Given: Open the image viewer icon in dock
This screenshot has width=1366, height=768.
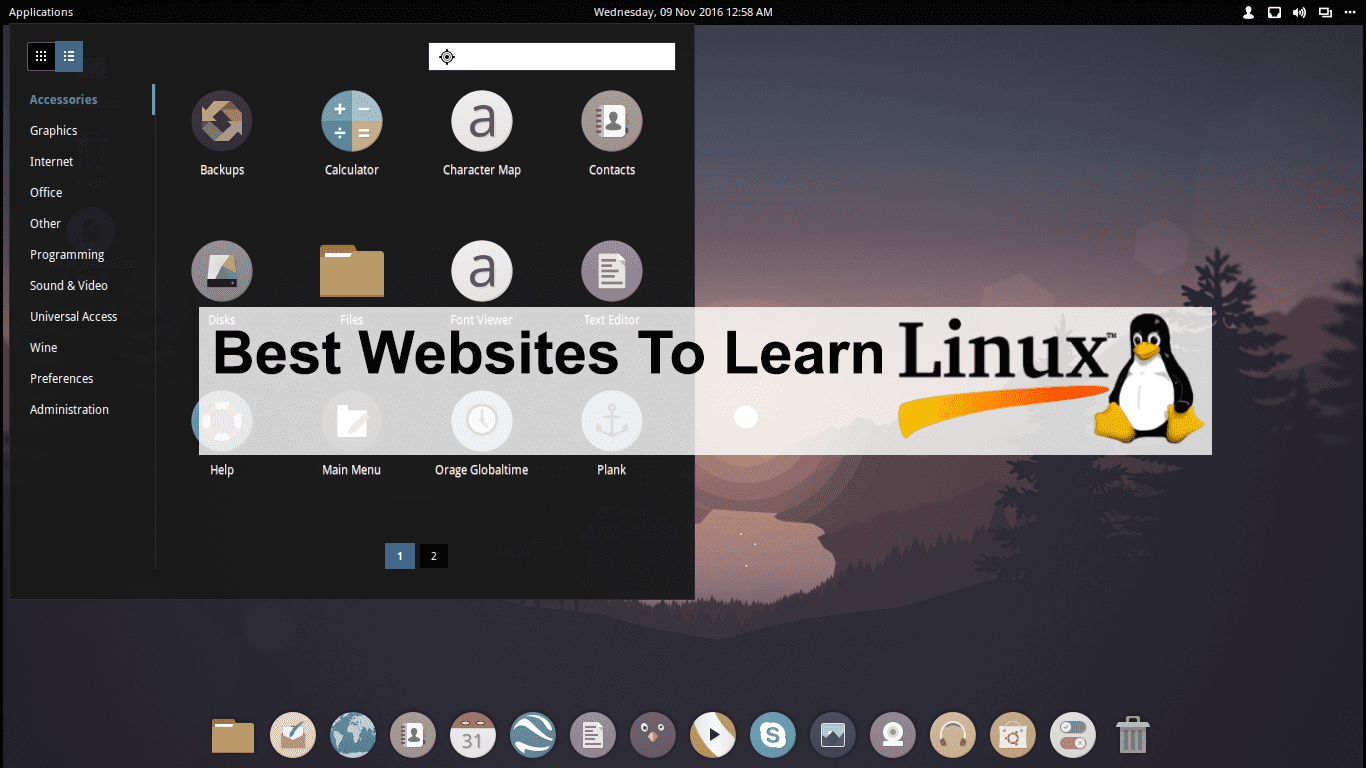Looking at the screenshot, I should [x=833, y=736].
